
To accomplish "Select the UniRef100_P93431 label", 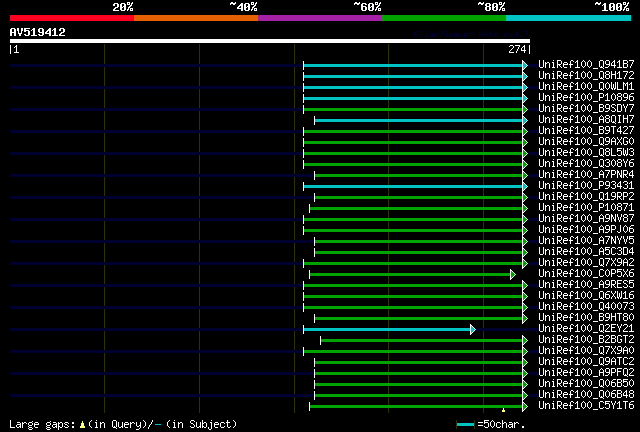I will point(586,185).
